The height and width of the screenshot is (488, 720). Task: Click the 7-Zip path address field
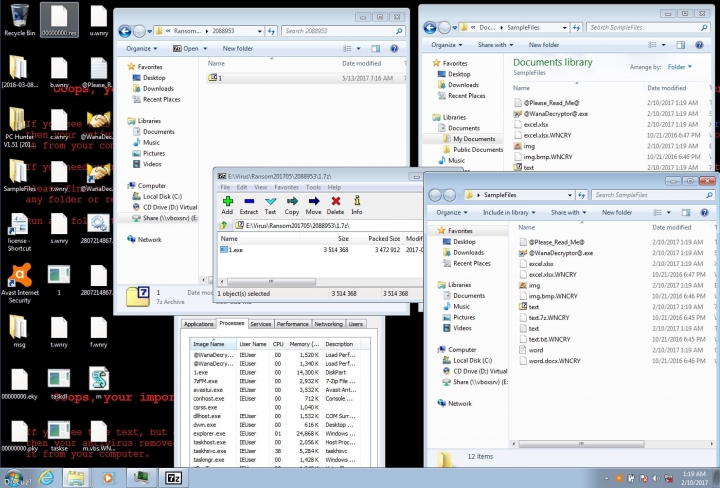(328, 225)
